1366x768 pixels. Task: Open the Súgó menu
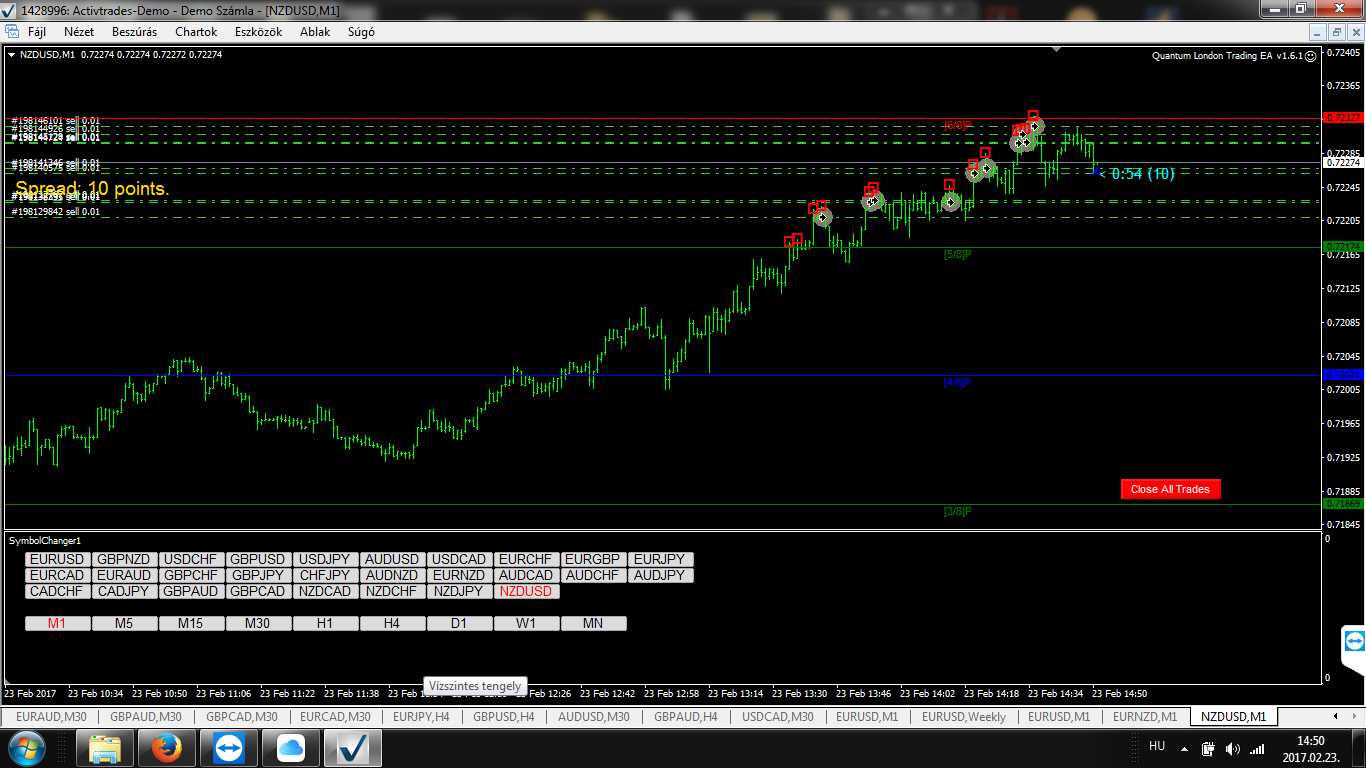[361, 32]
